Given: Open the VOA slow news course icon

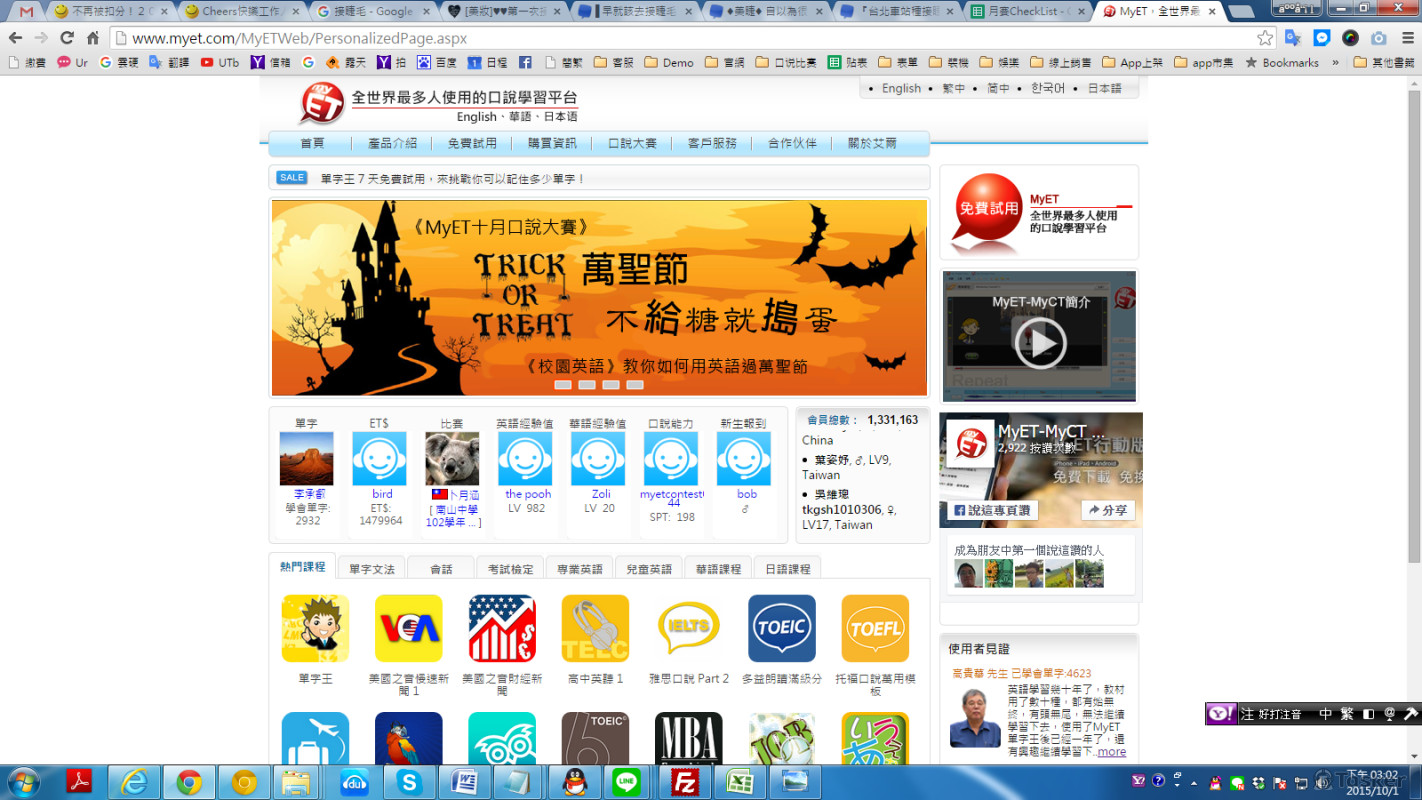Looking at the screenshot, I should click(408, 628).
